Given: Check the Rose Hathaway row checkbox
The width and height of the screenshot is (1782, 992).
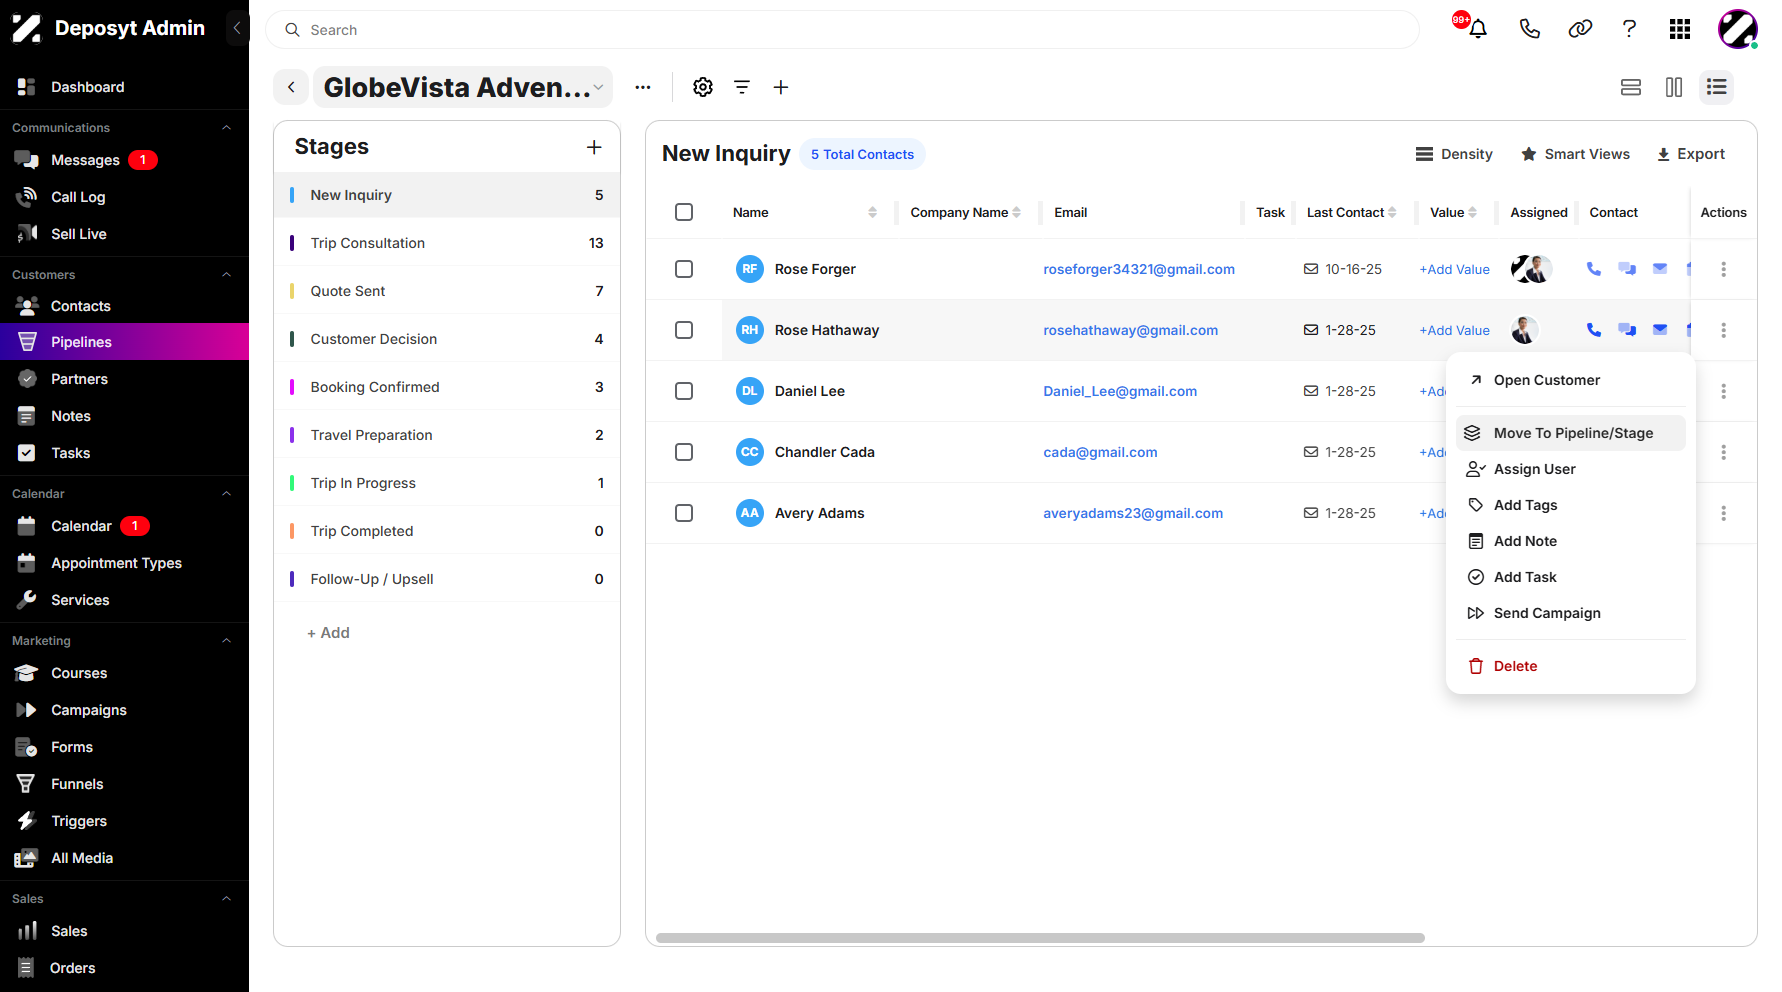Looking at the screenshot, I should pyautogui.click(x=684, y=330).
